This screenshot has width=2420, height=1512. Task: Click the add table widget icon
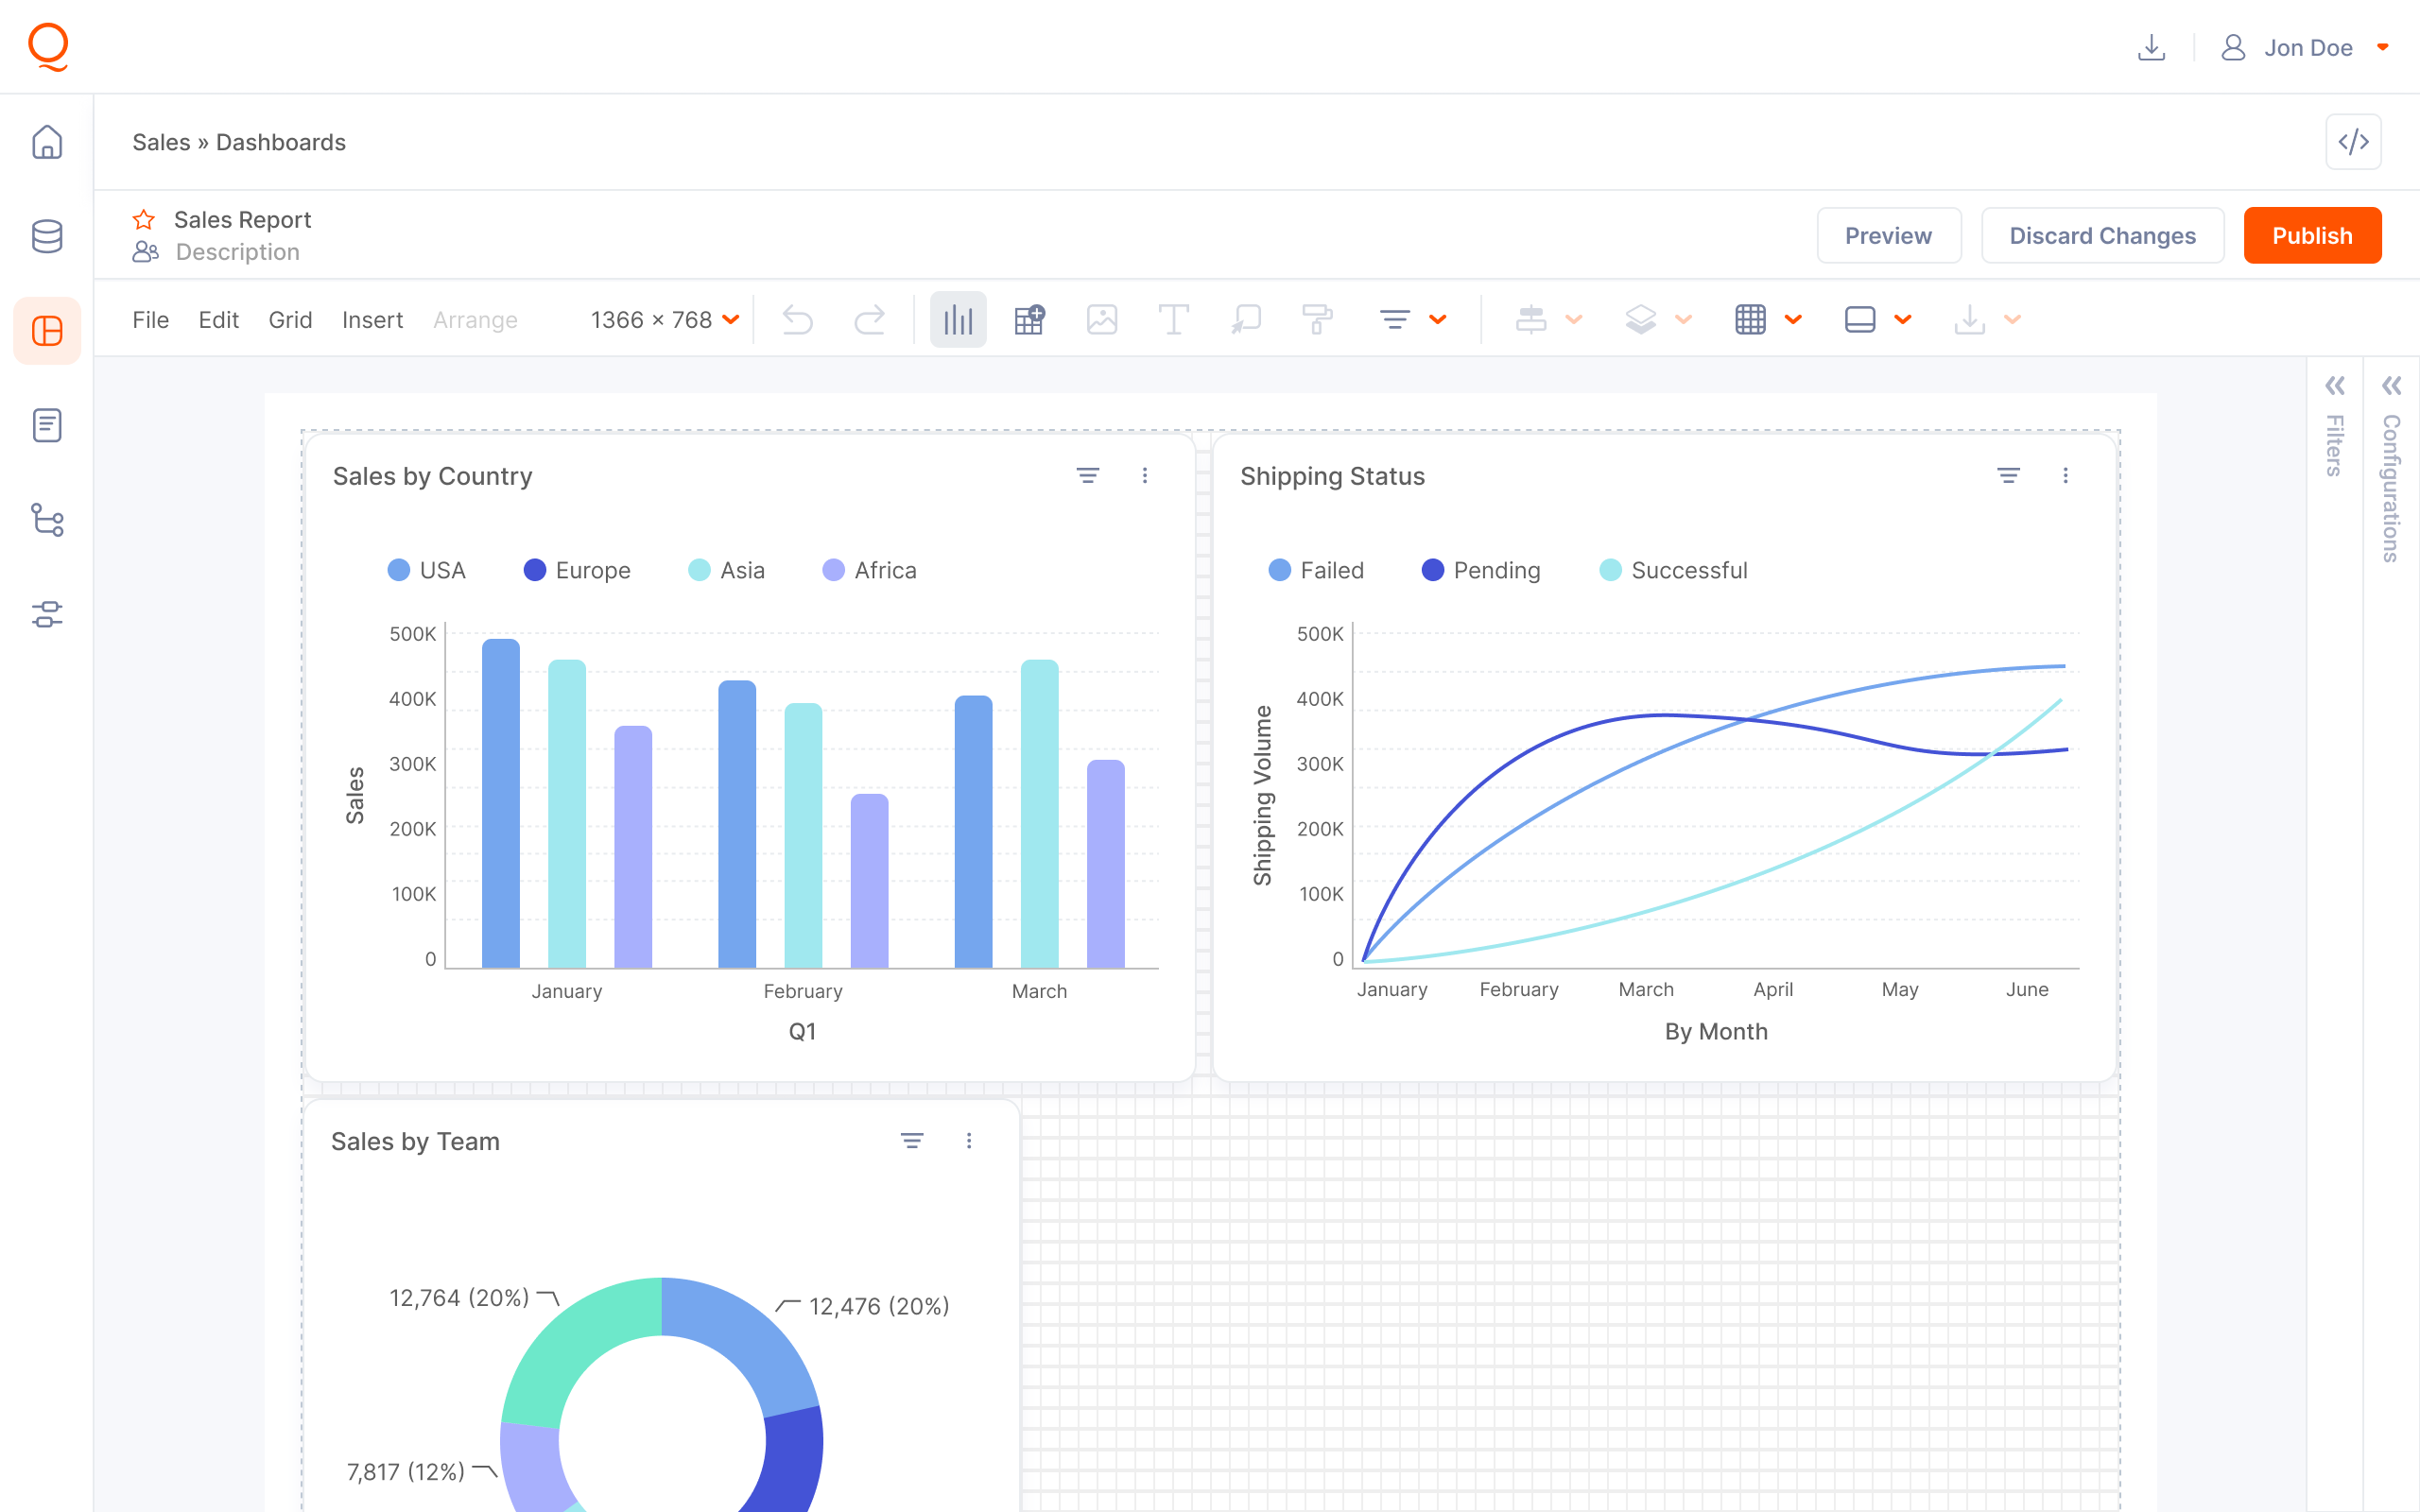pyautogui.click(x=1029, y=320)
